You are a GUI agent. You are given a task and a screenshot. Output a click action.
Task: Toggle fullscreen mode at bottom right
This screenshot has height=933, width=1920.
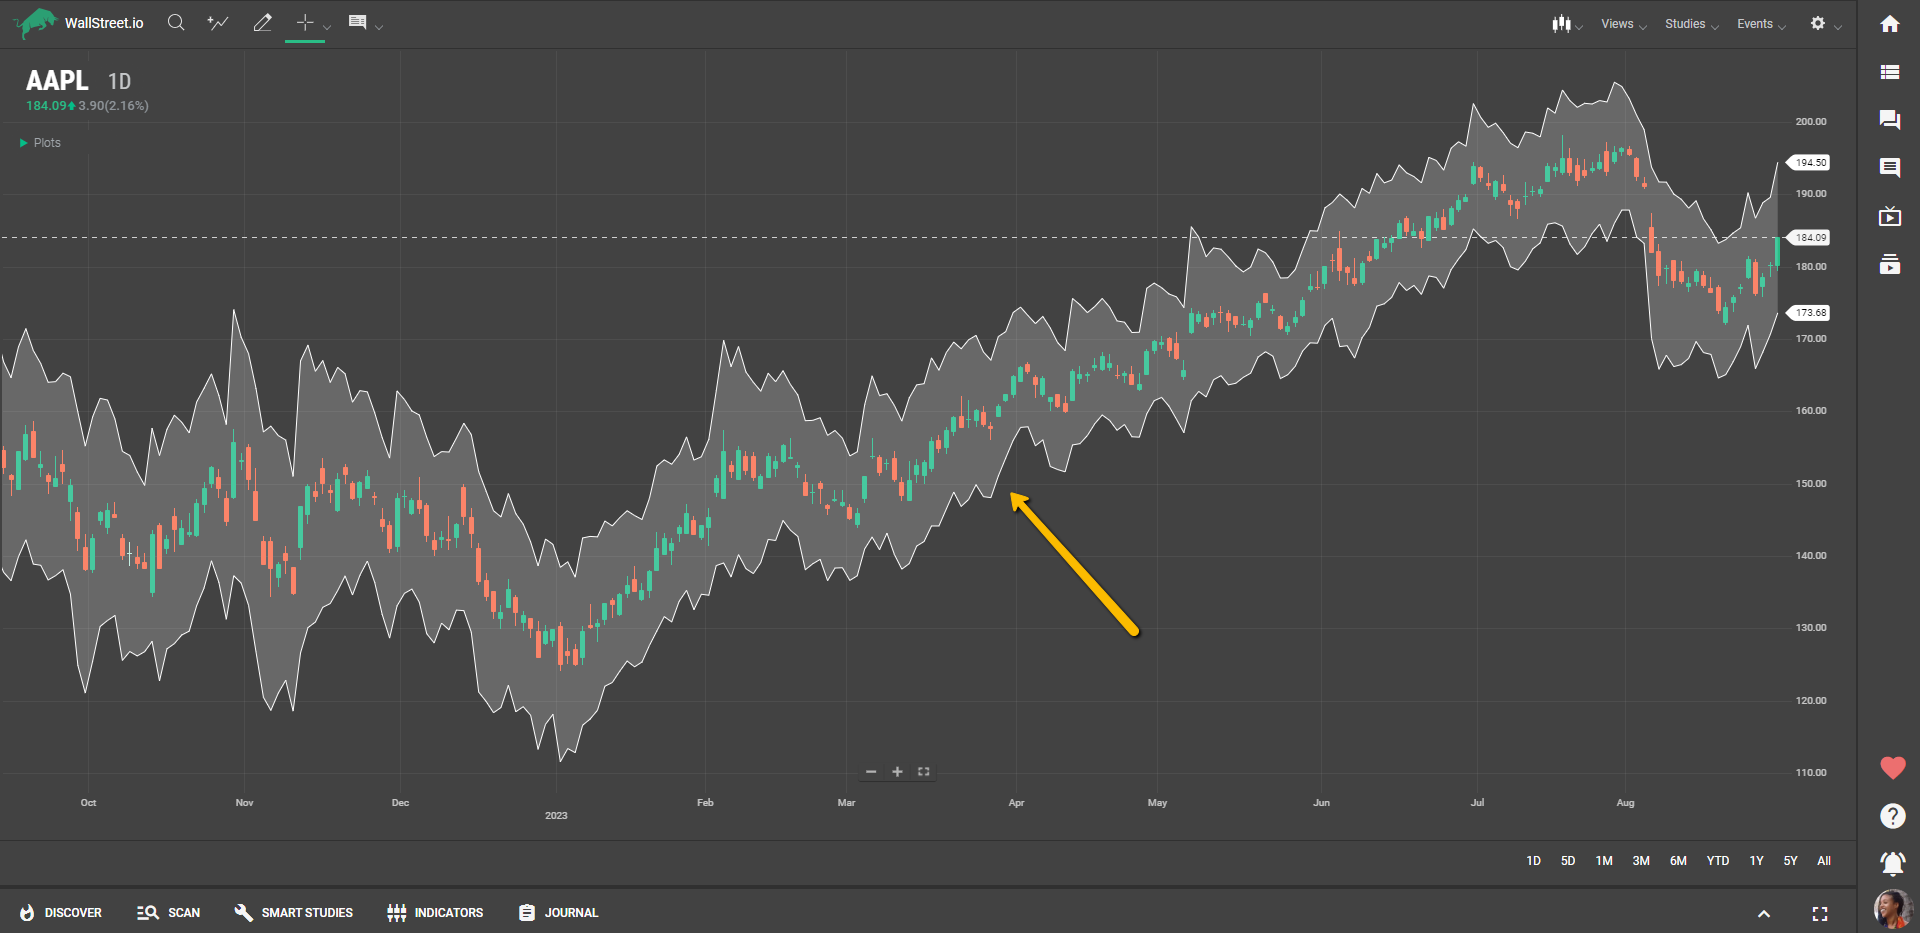click(x=1819, y=913)
